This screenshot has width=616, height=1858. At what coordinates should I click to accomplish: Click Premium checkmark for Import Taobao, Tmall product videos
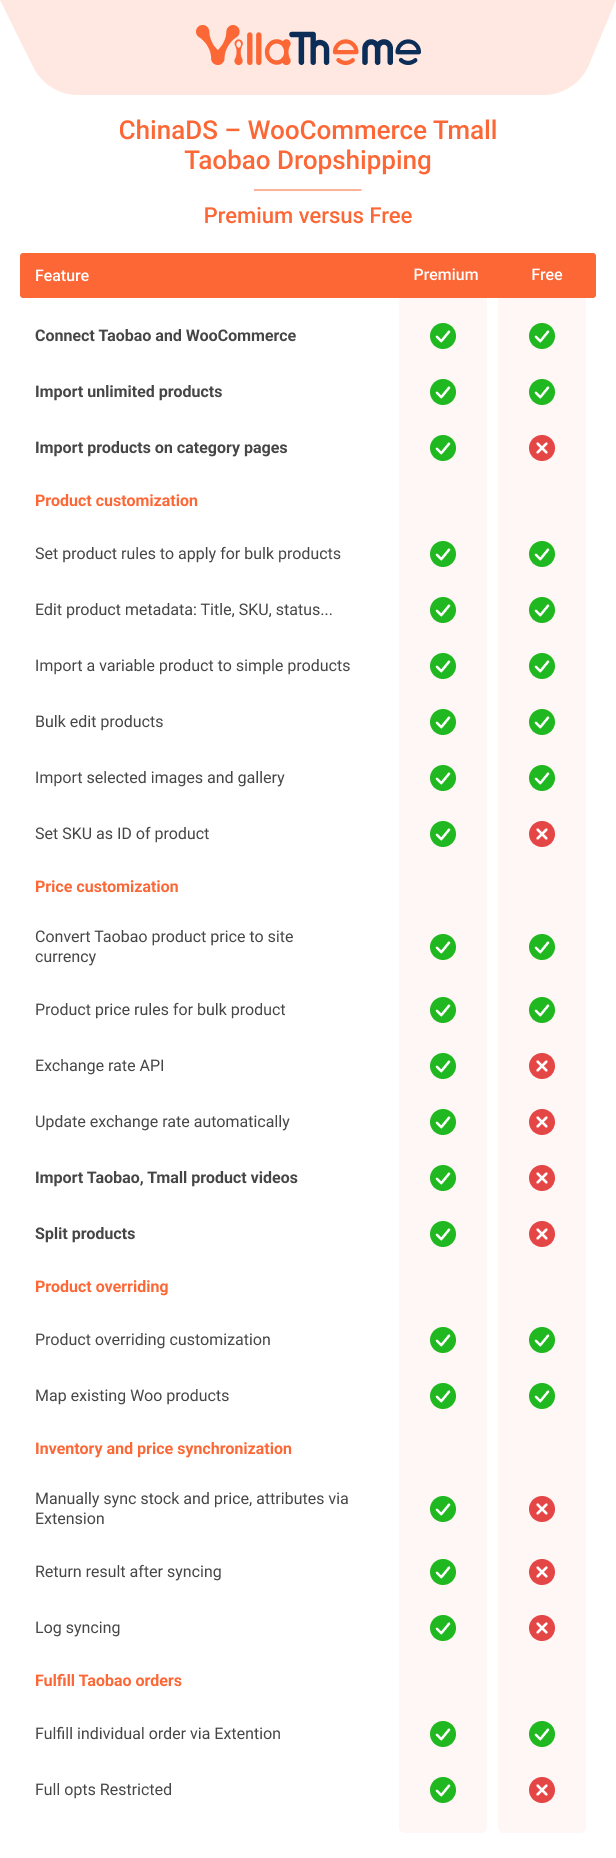(x=443, y=1178)
